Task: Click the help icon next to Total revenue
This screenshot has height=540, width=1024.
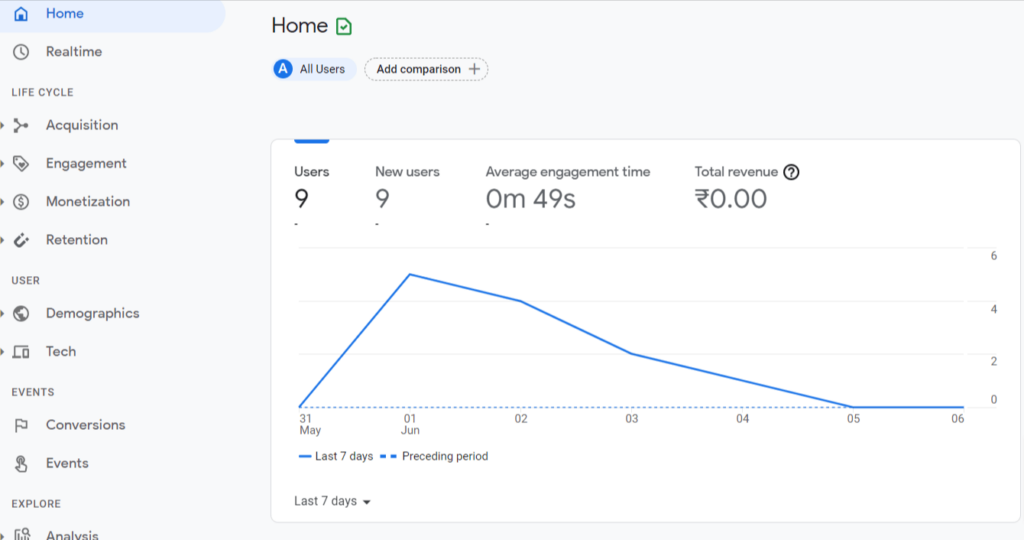Action: click(x=791, y=172)
